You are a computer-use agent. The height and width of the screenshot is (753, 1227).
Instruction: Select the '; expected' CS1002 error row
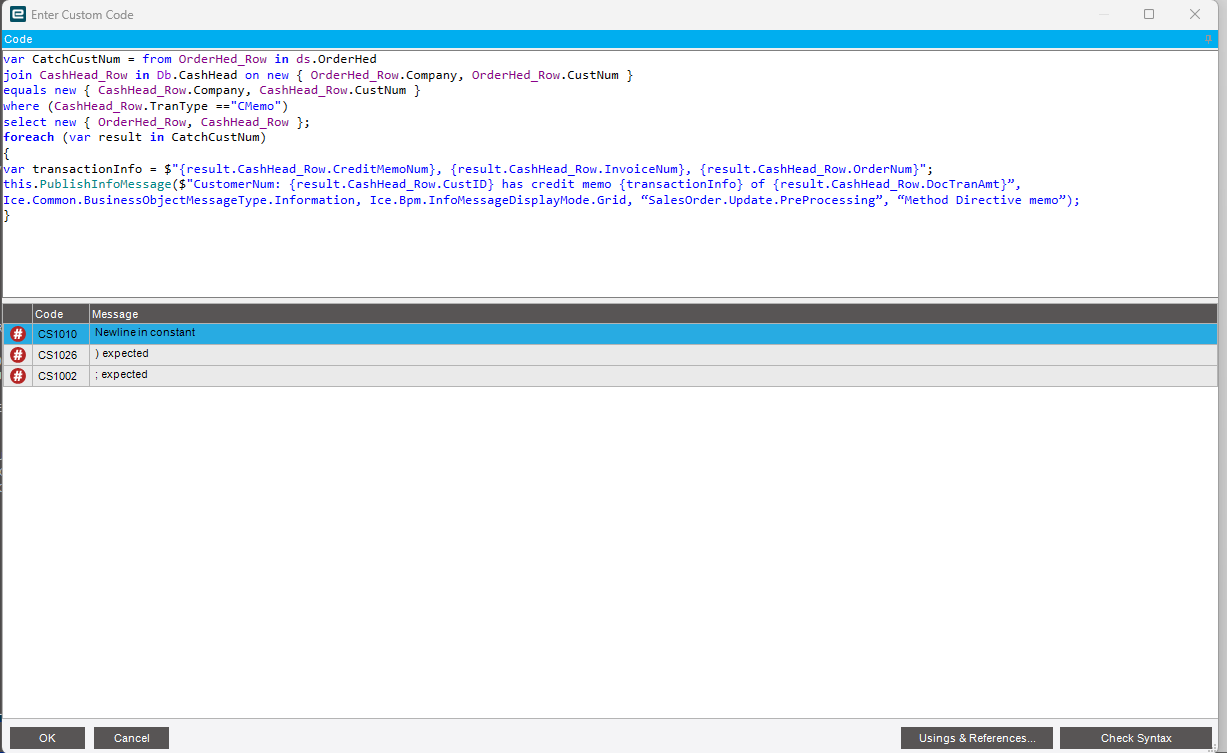300,375
